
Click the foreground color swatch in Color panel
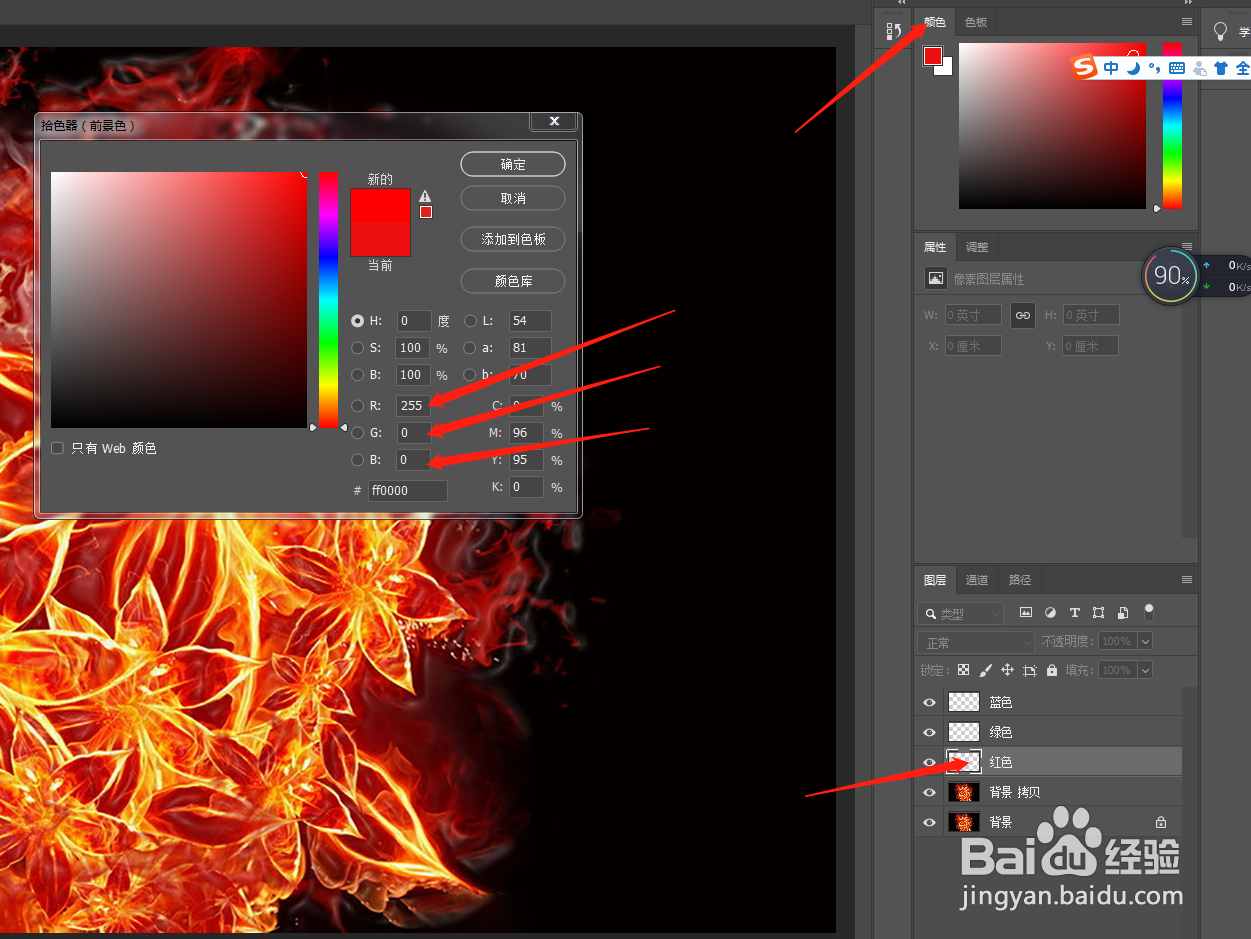tap(933, 56)
